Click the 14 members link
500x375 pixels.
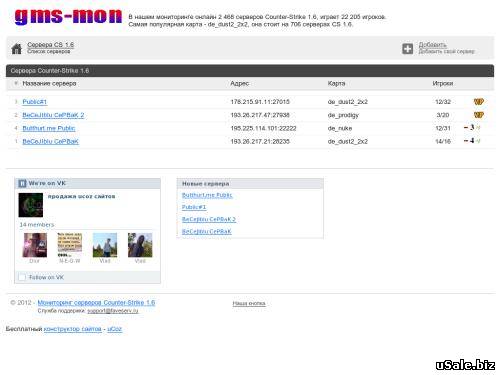coord(37,225)
